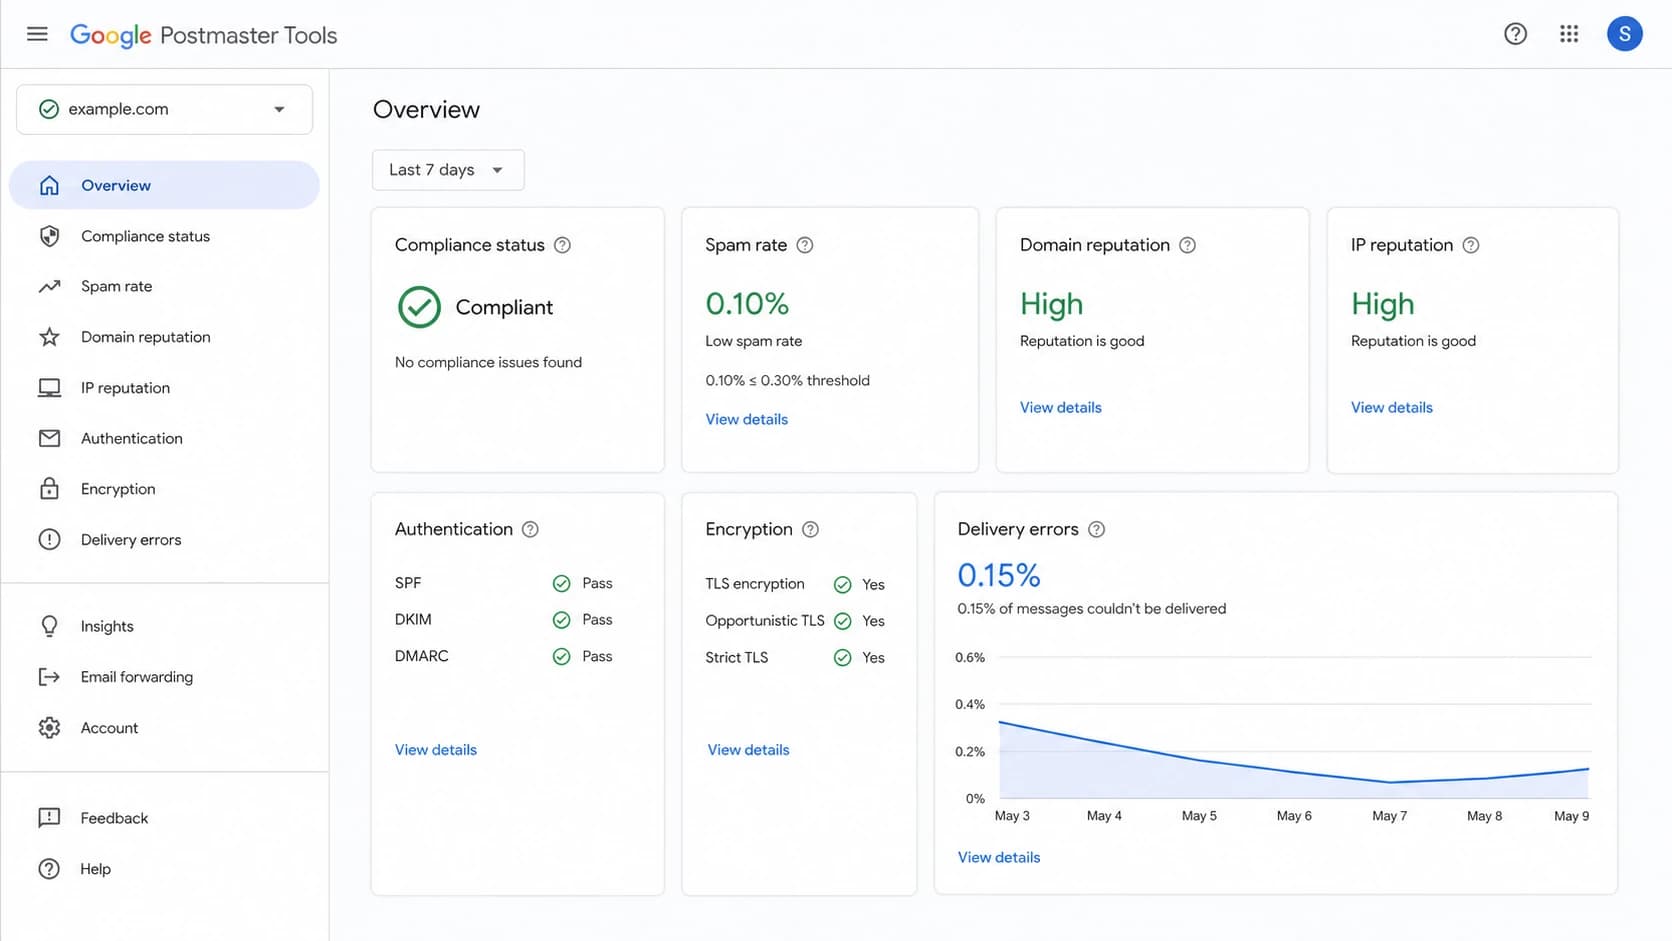Click info icon next to Spam rate card title
1672x941 pixels.
tap(804, 245)
